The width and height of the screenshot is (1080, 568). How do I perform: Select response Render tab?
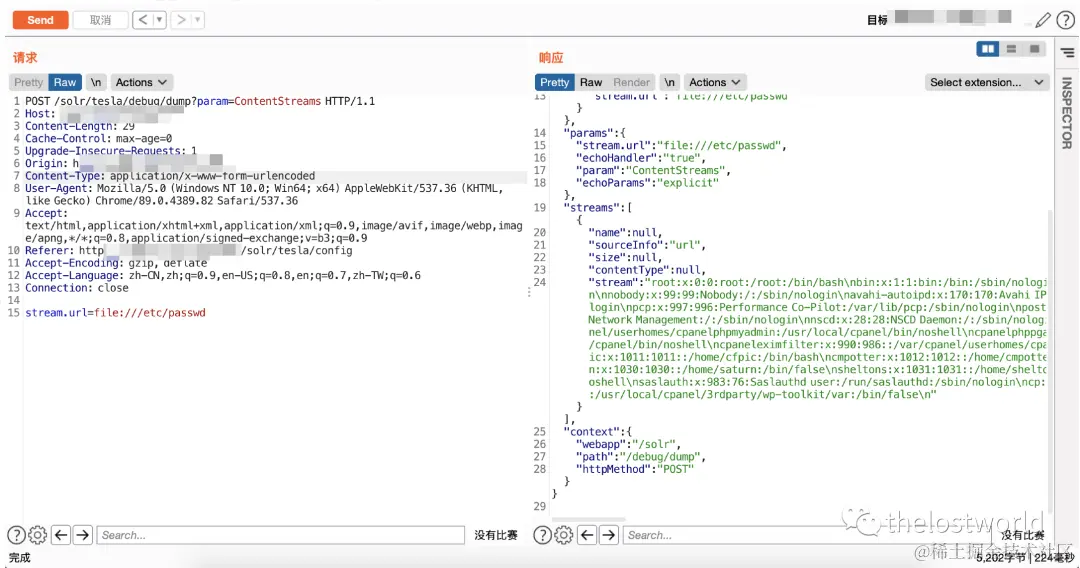pyautogui.click(x=631, y=82)
